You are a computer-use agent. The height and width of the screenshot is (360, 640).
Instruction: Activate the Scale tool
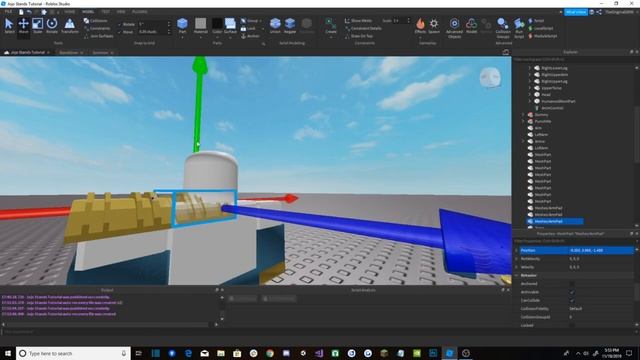(38, 26)
